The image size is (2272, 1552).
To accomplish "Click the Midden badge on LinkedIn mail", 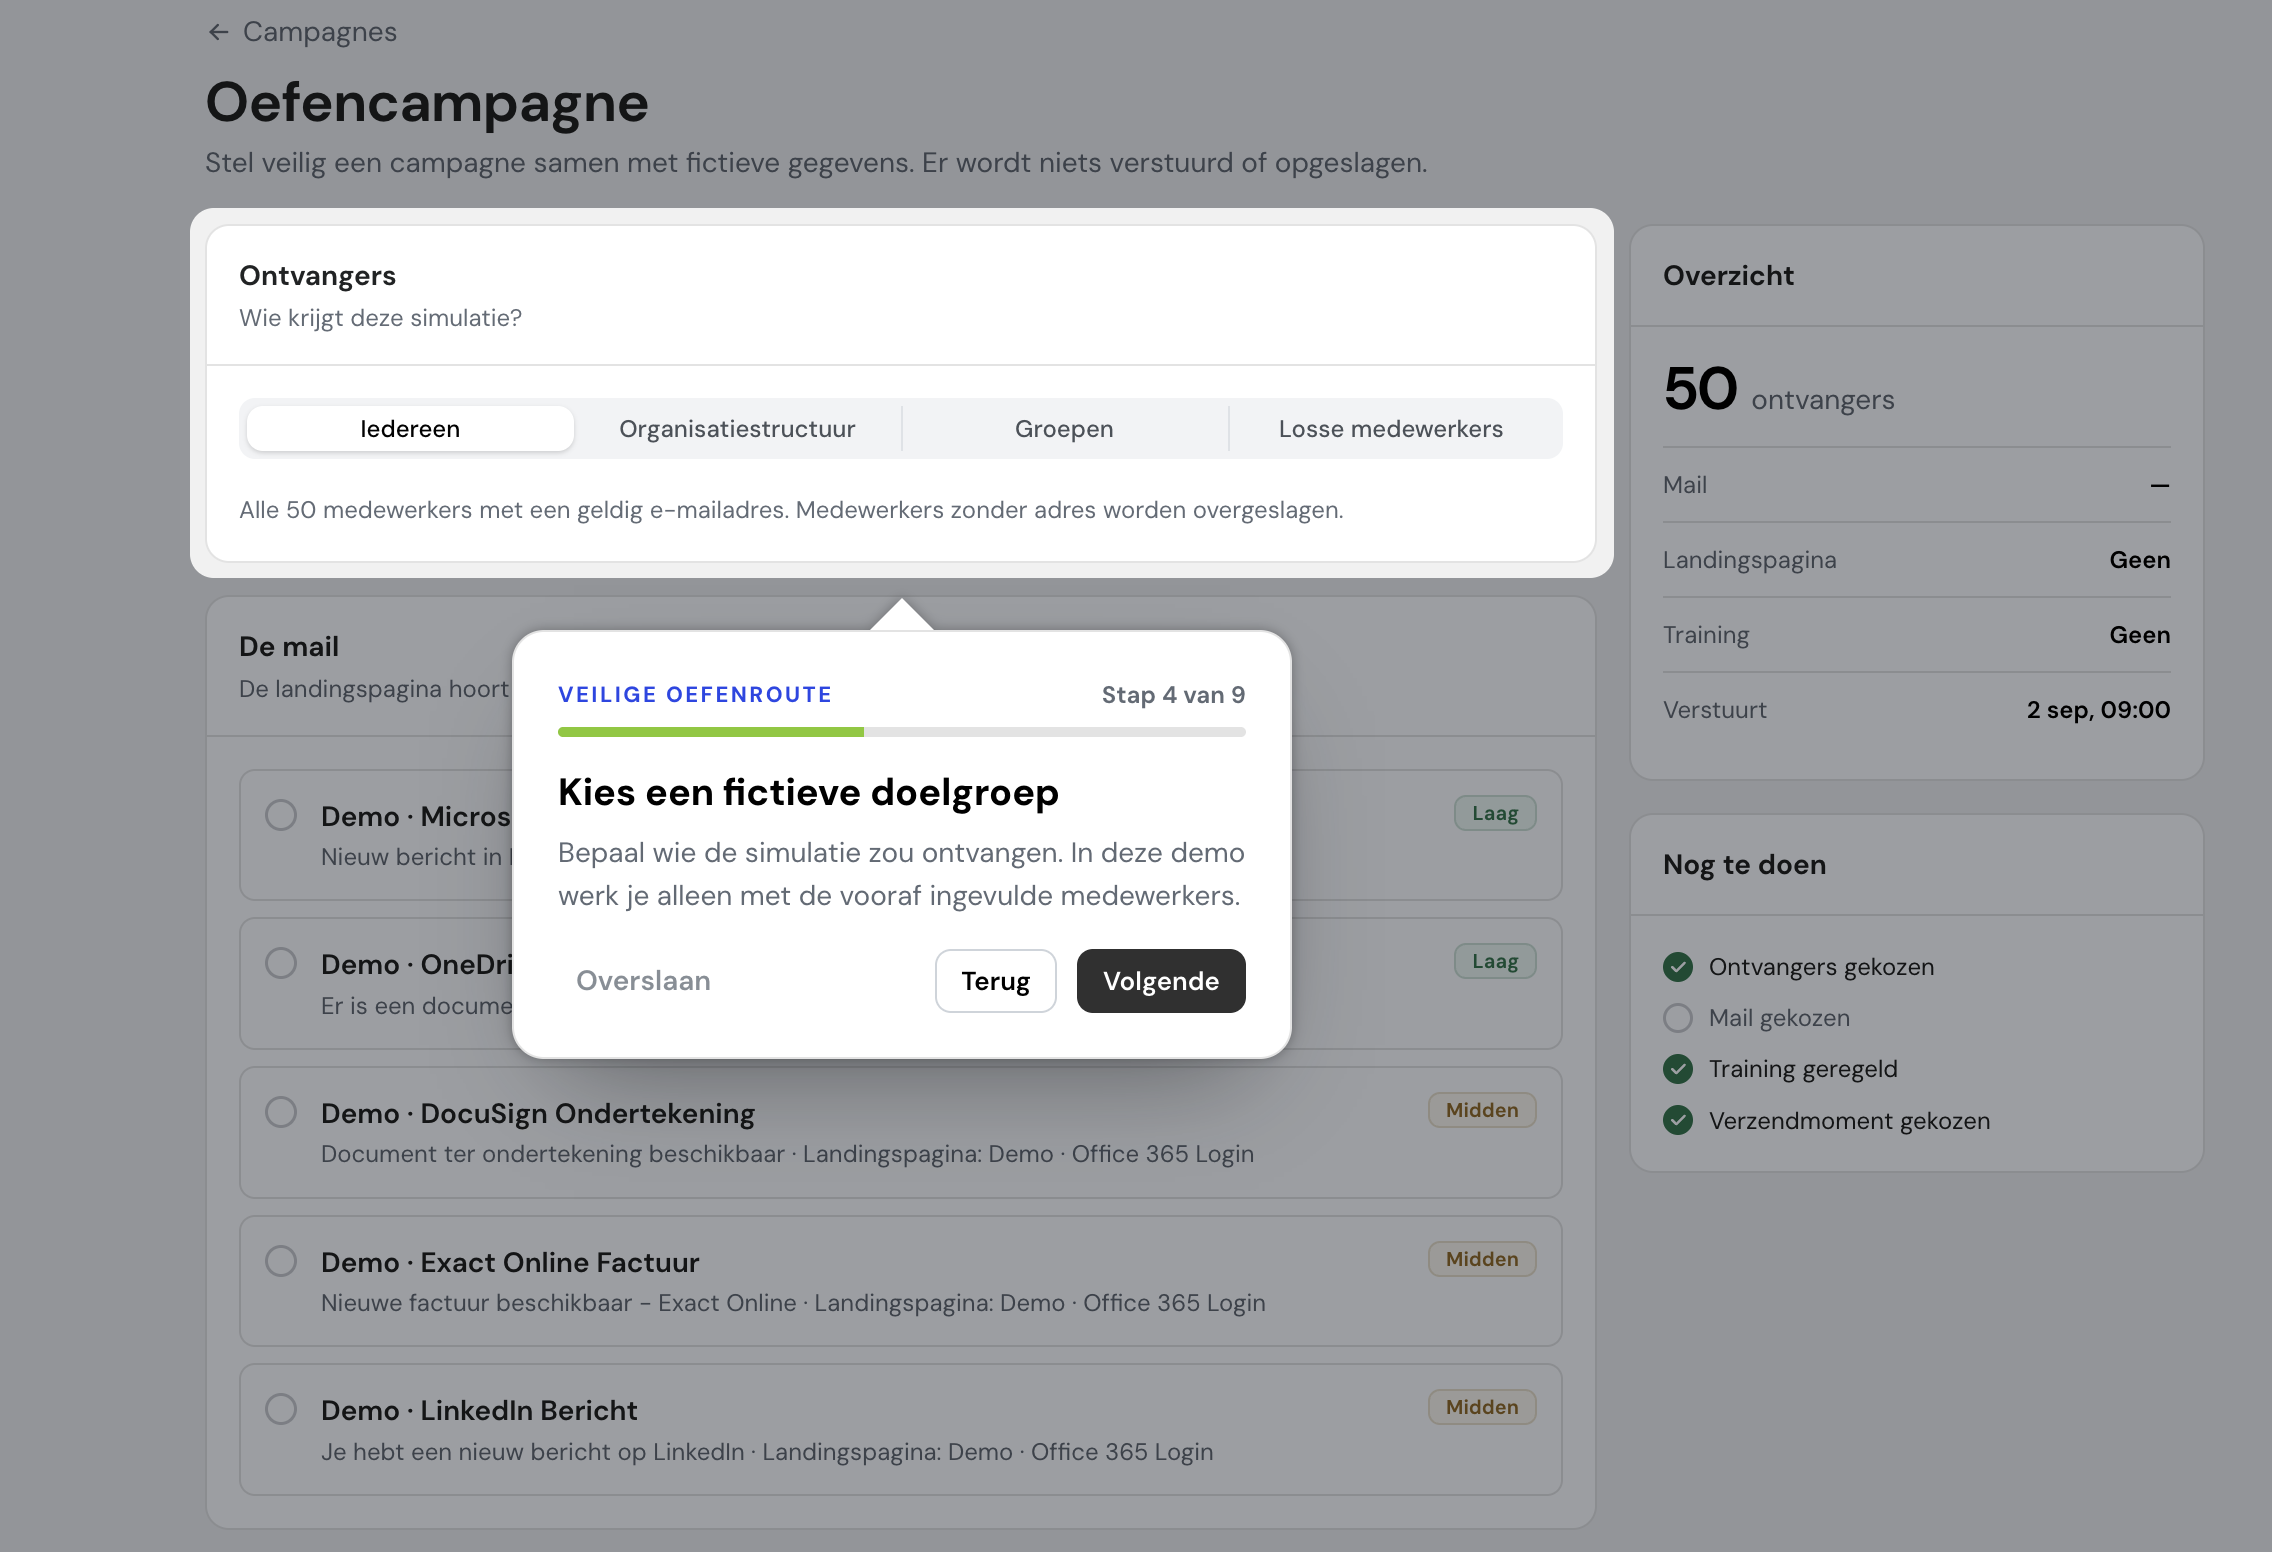I will pyautogui.click(x=1482, y=1407).
